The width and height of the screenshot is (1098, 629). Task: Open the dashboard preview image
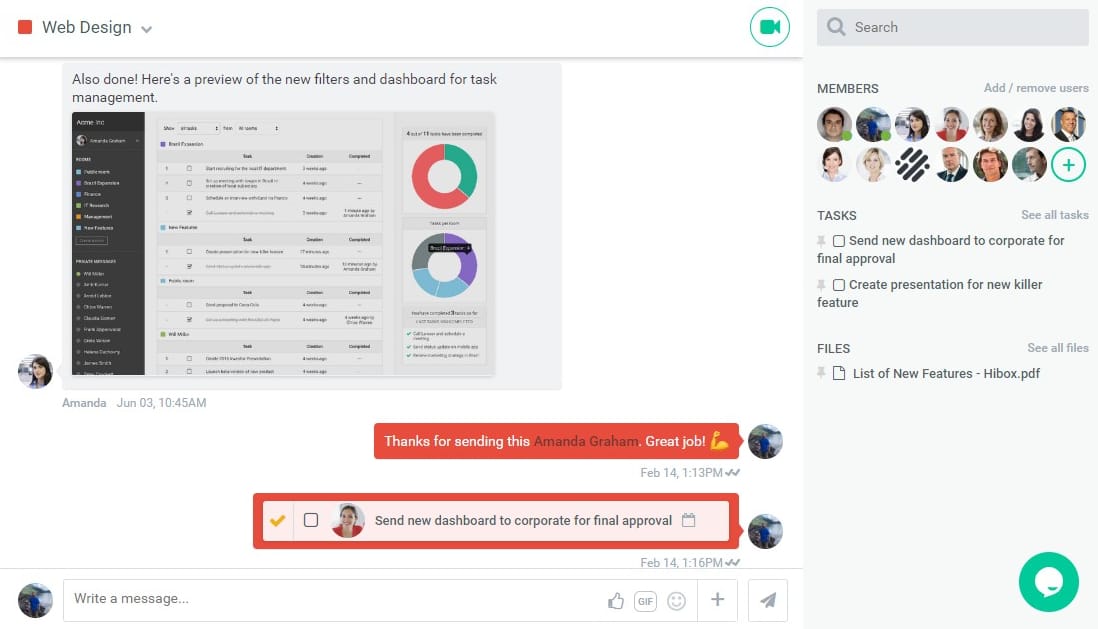tap(283, 243)
